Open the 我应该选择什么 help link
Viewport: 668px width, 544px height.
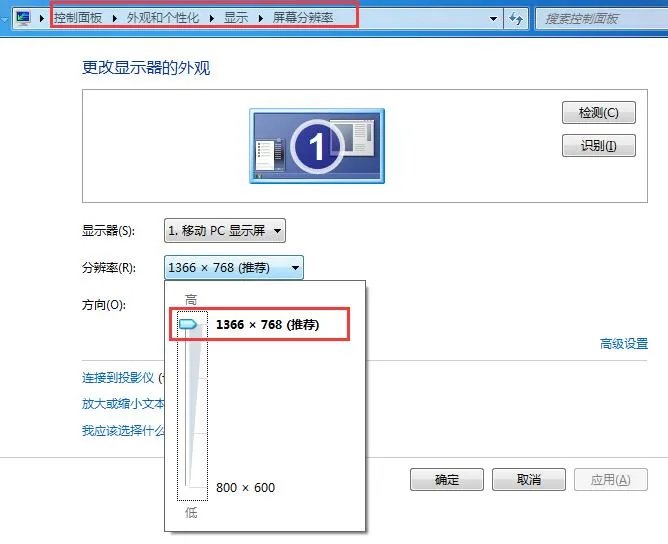point(123,430)
